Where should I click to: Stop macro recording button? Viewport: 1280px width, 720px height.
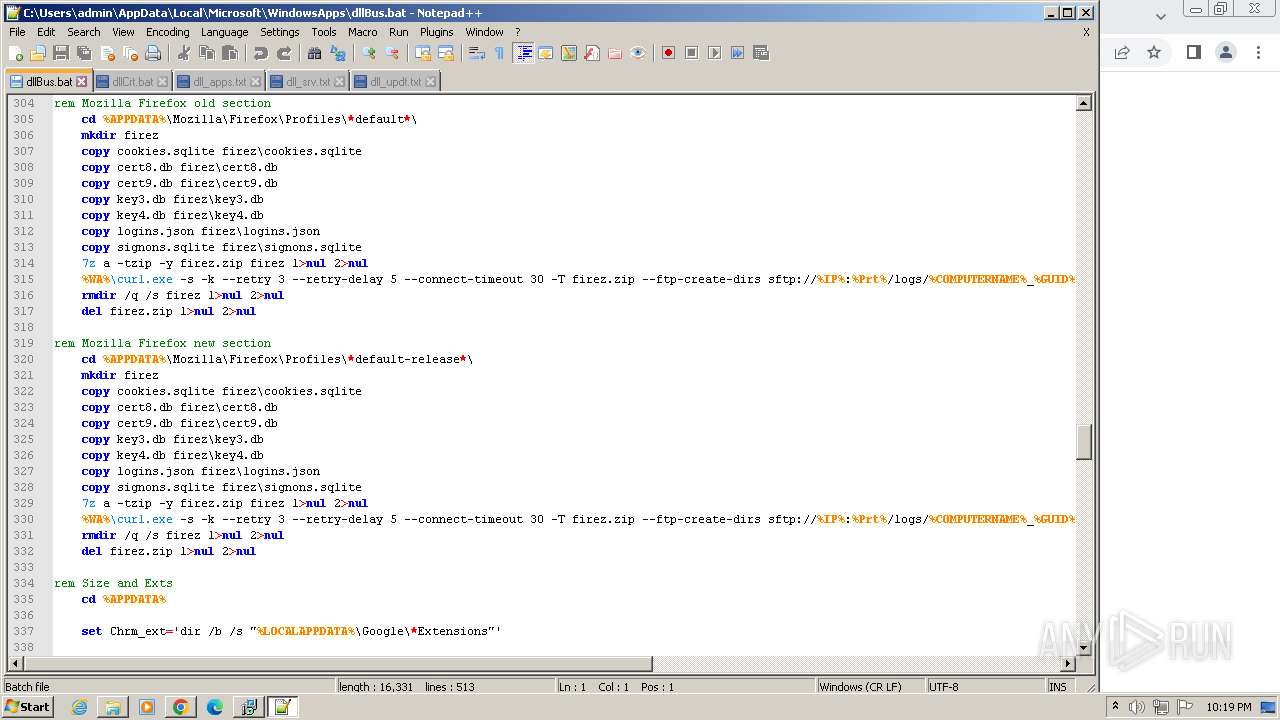coord(691,53)
